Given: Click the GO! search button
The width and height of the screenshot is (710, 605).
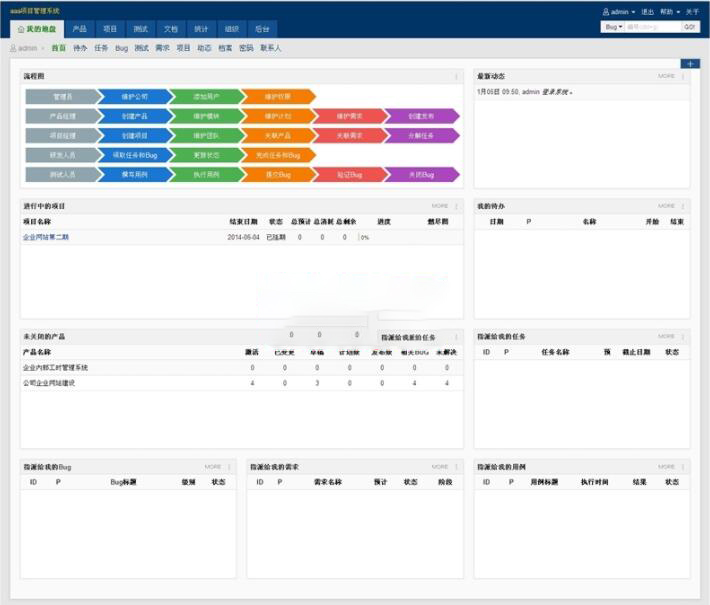Looking at the screenshot, I should click(689, 27).
